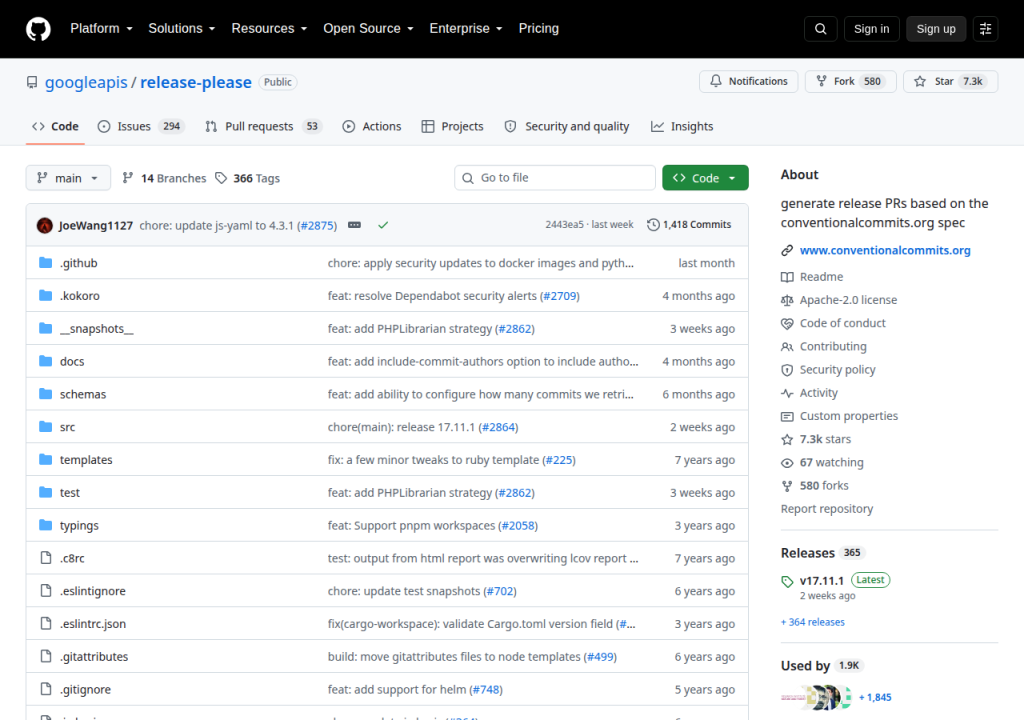Click the tag icon beside v17.11.1
The image size is (1024, 720).
click(x=787, y=581)
